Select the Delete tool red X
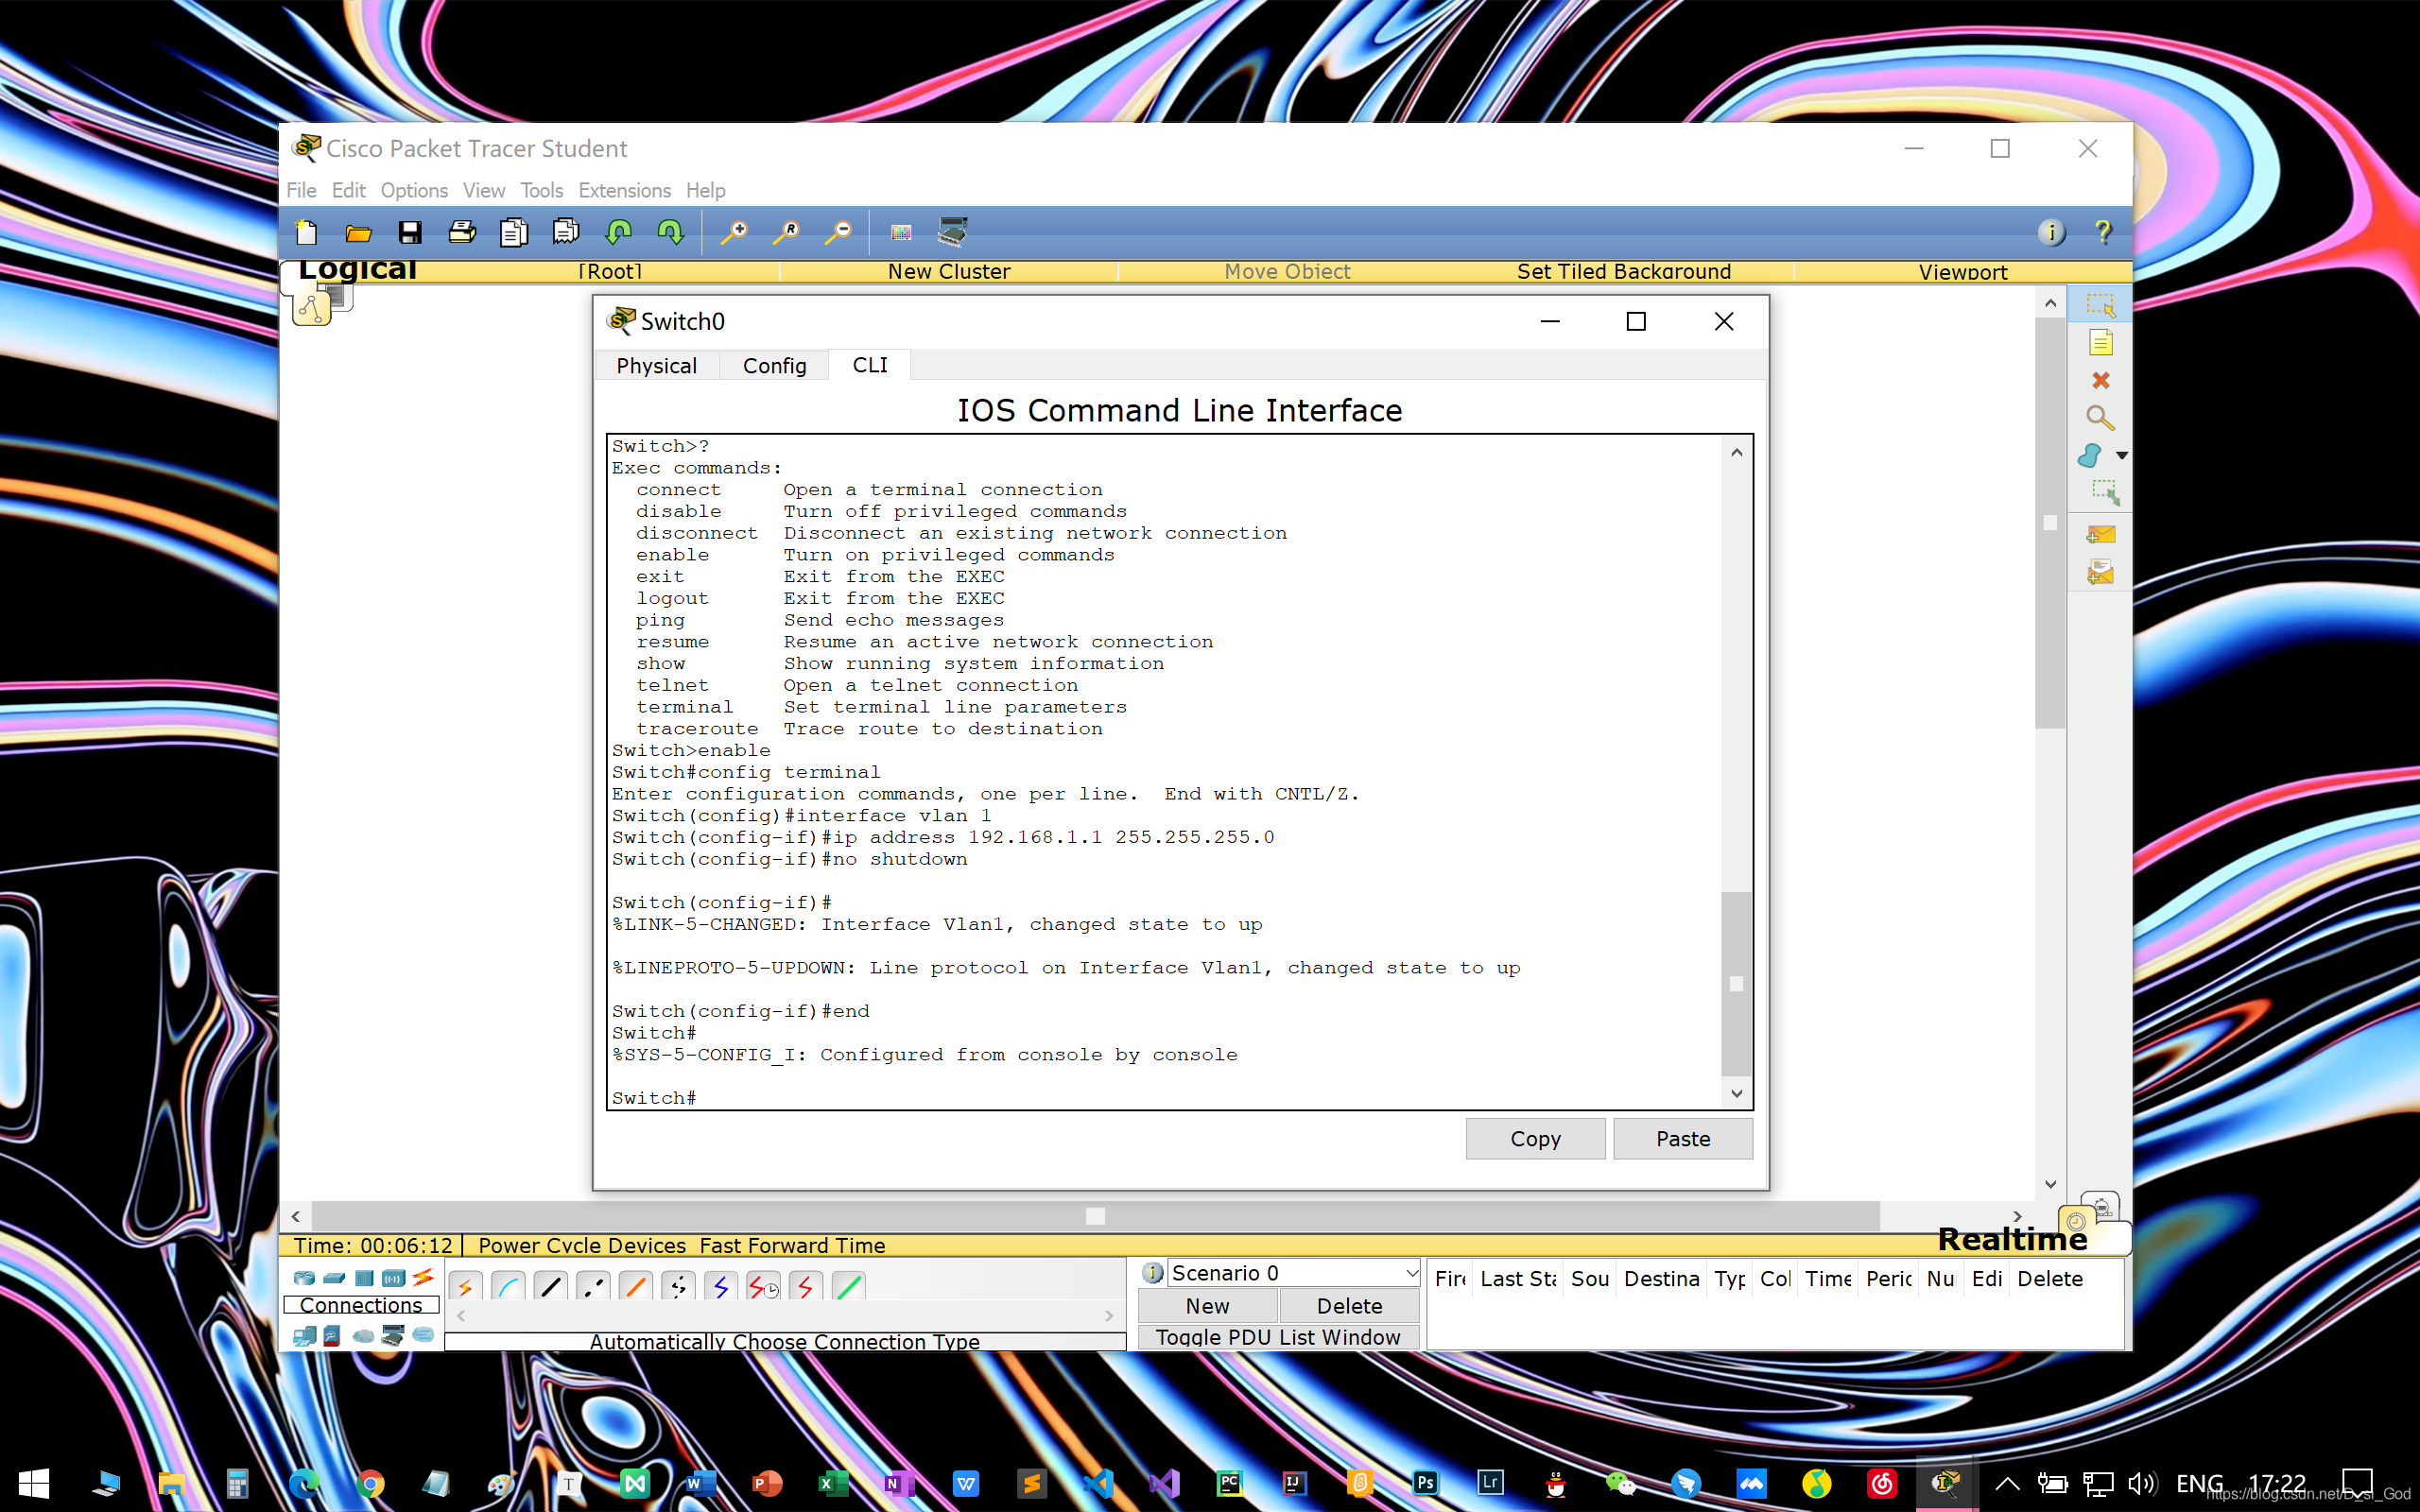Screen dimensions: 2420x1512 pyautogui.click(x=2100, y=381)
